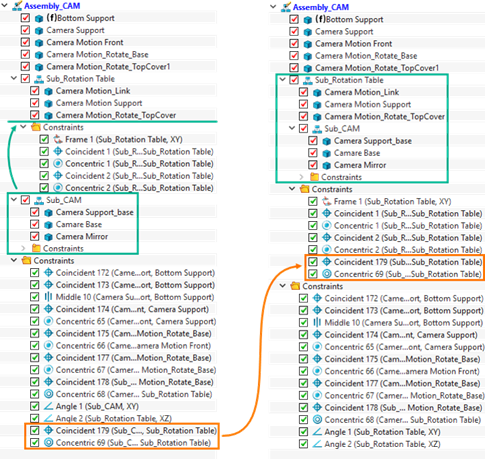The width and height of the screenshot is (485, 459).
Task: Click the Concentric 69 icon in the right tree
Action: point(327,274)
